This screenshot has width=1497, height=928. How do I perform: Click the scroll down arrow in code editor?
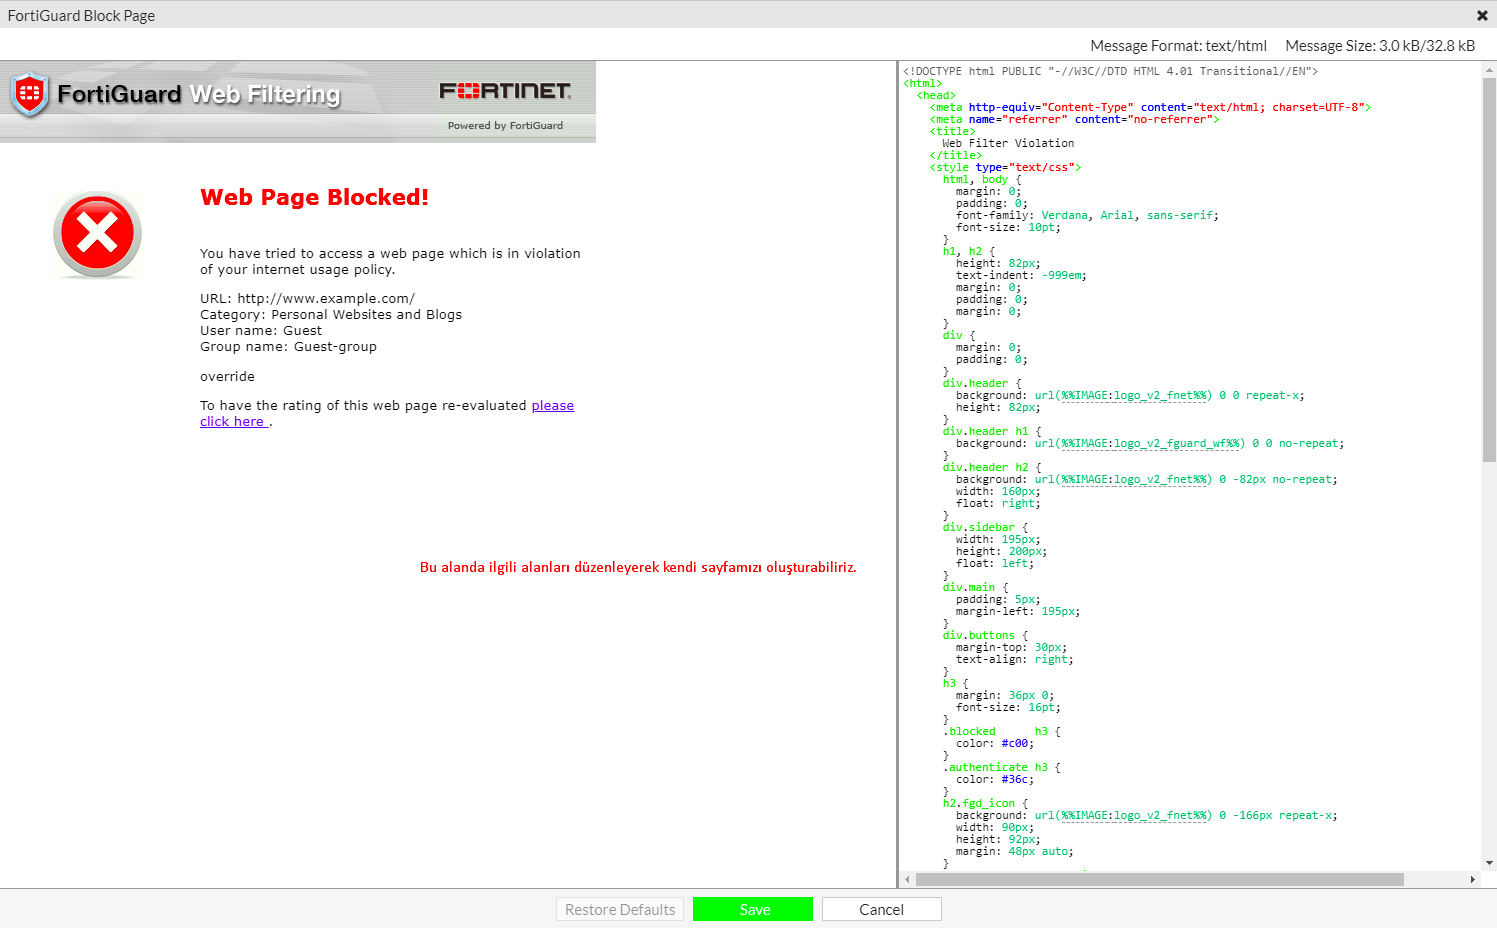pyautogui.click(x=1489, y=863)
